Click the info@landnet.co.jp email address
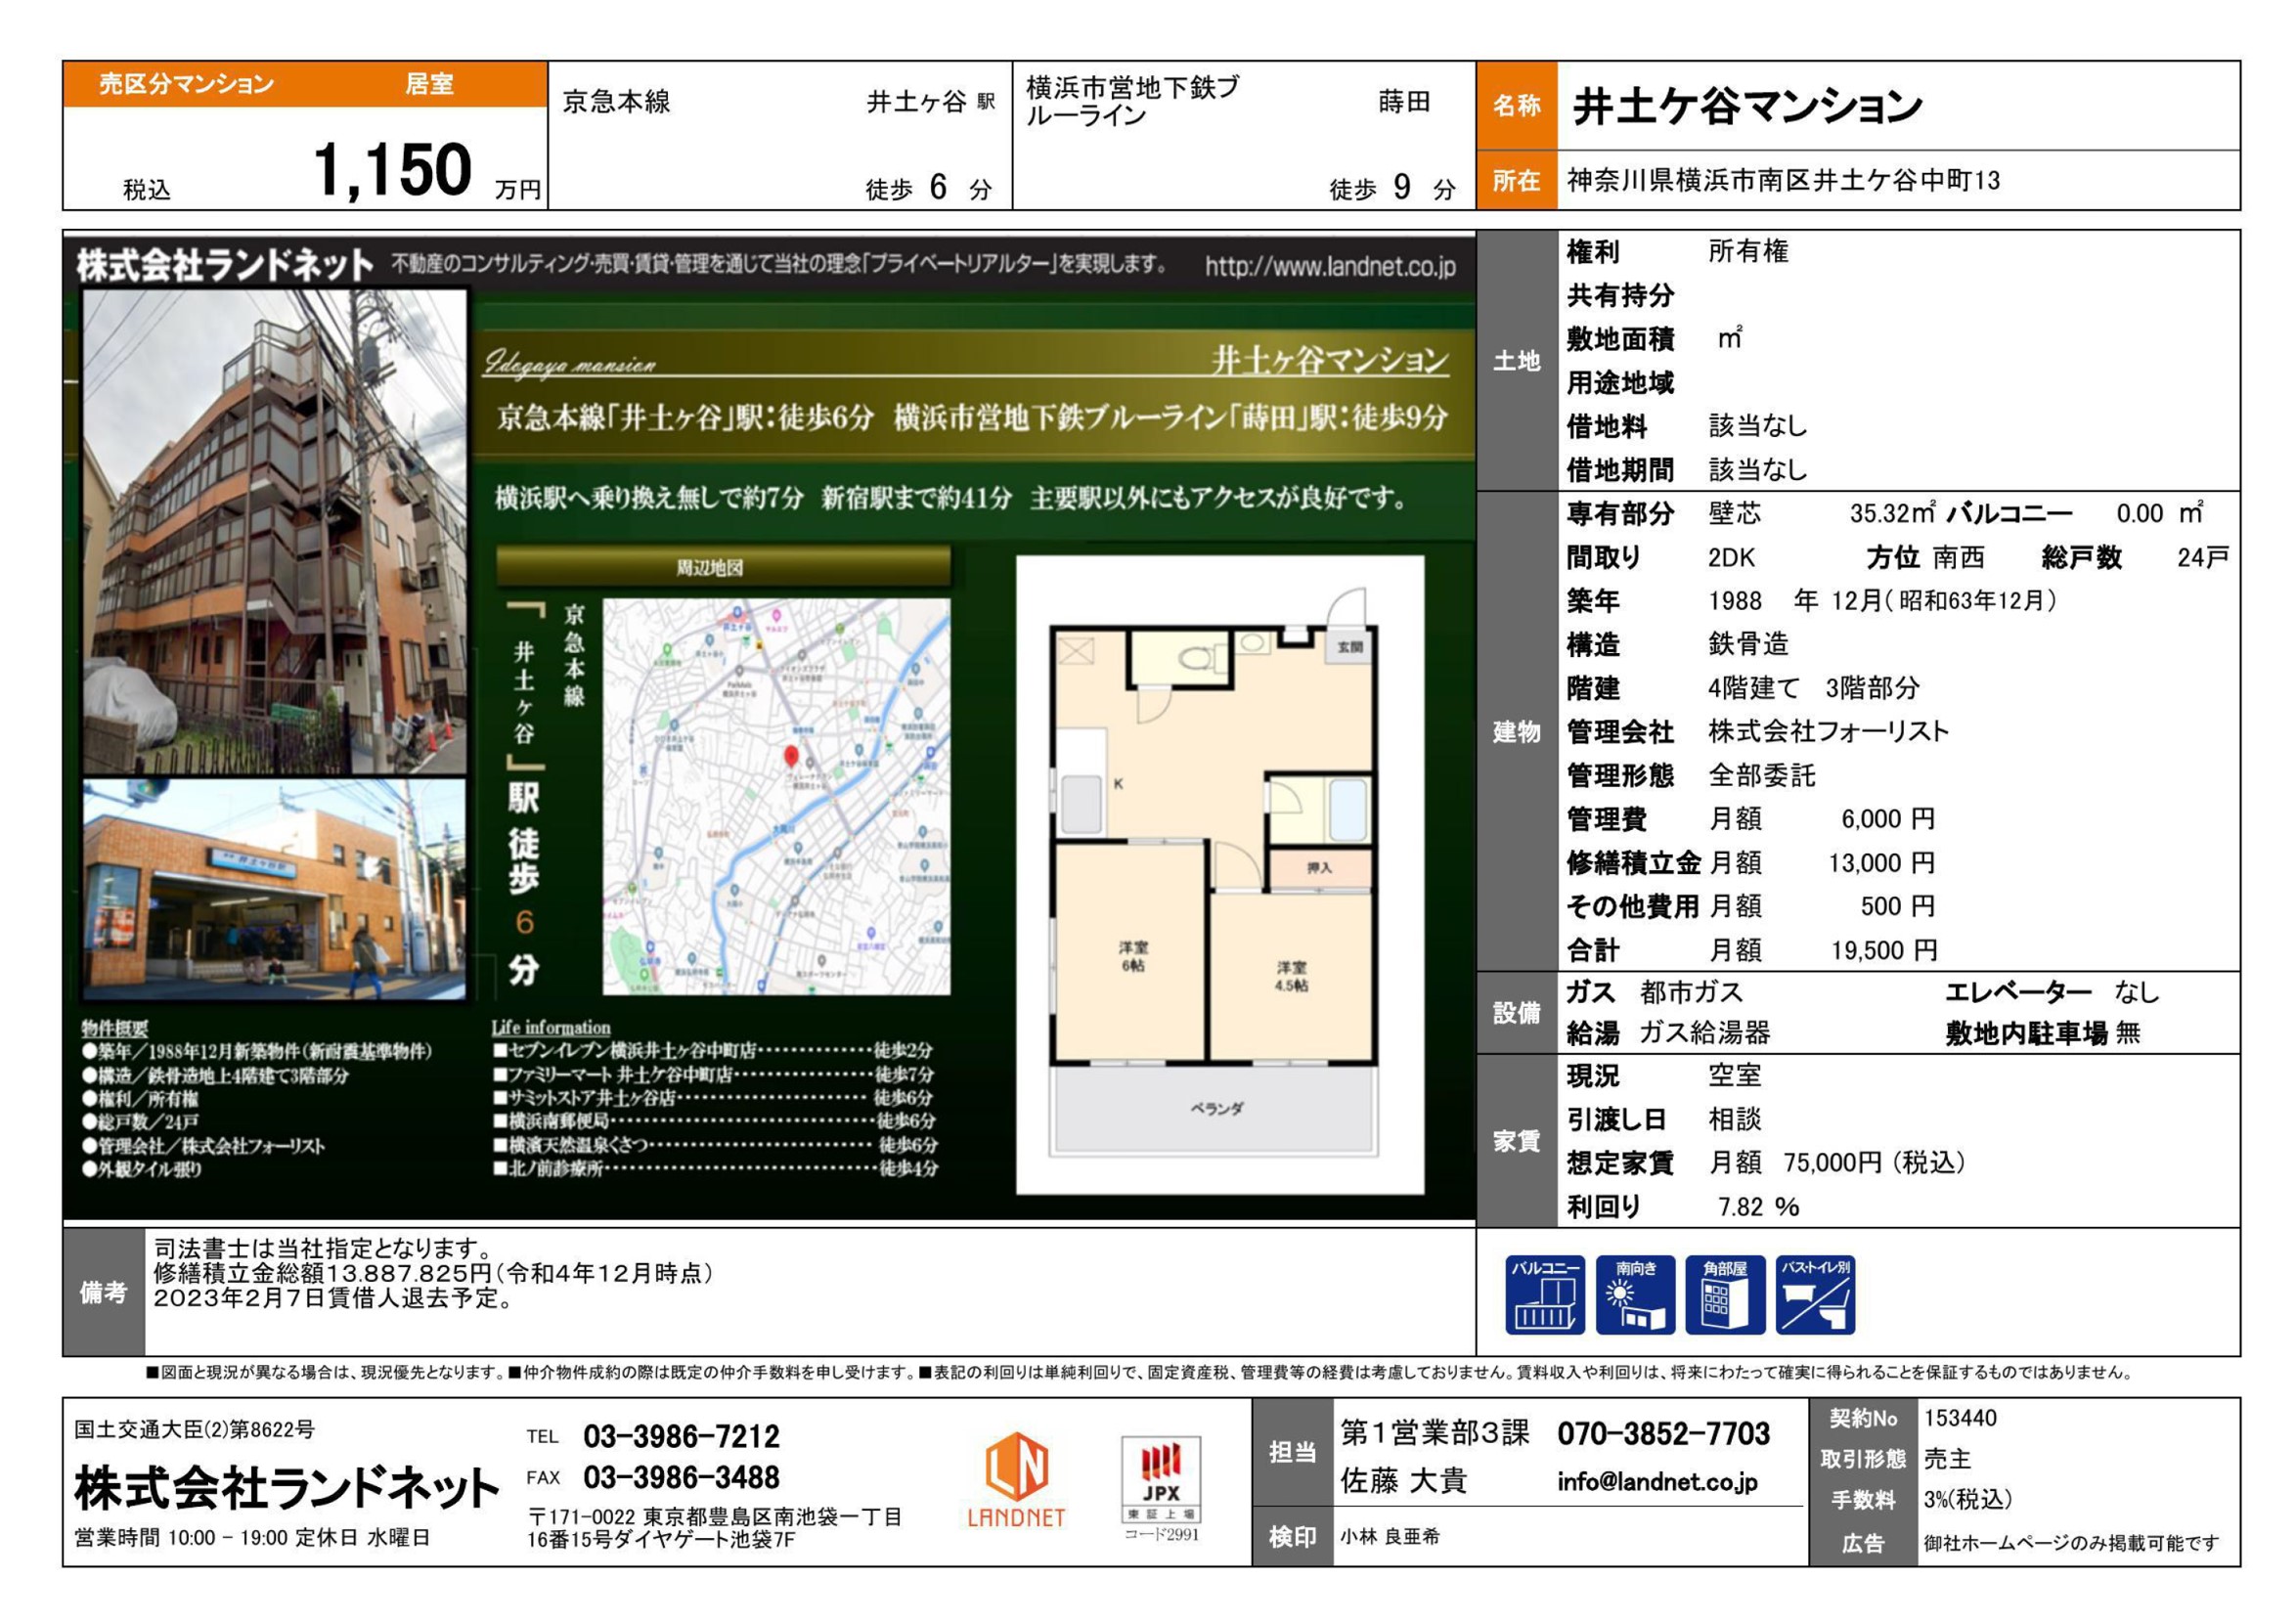Screen dimensions: 2296x1623 coord(1656,1481)
